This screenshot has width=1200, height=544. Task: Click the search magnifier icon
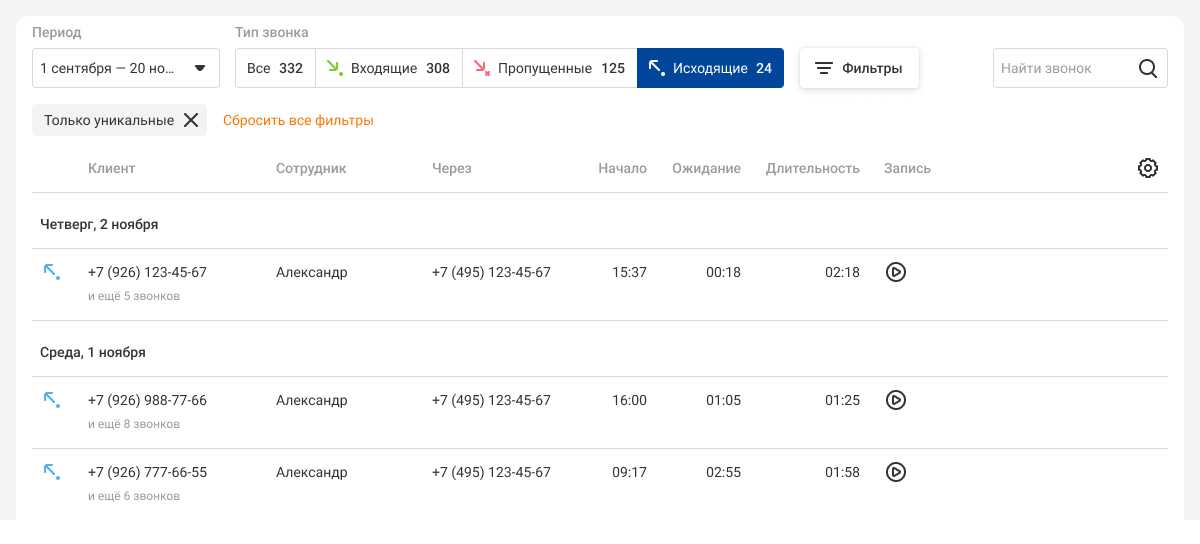coord(1148,69)
